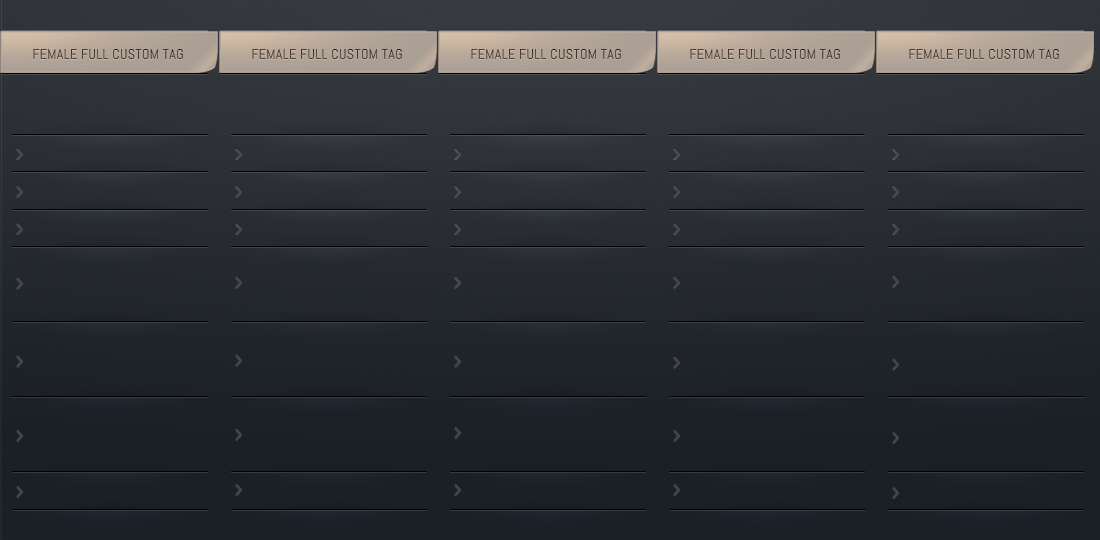
Task: Click the last row arrow in the first column
Action: 20,492
